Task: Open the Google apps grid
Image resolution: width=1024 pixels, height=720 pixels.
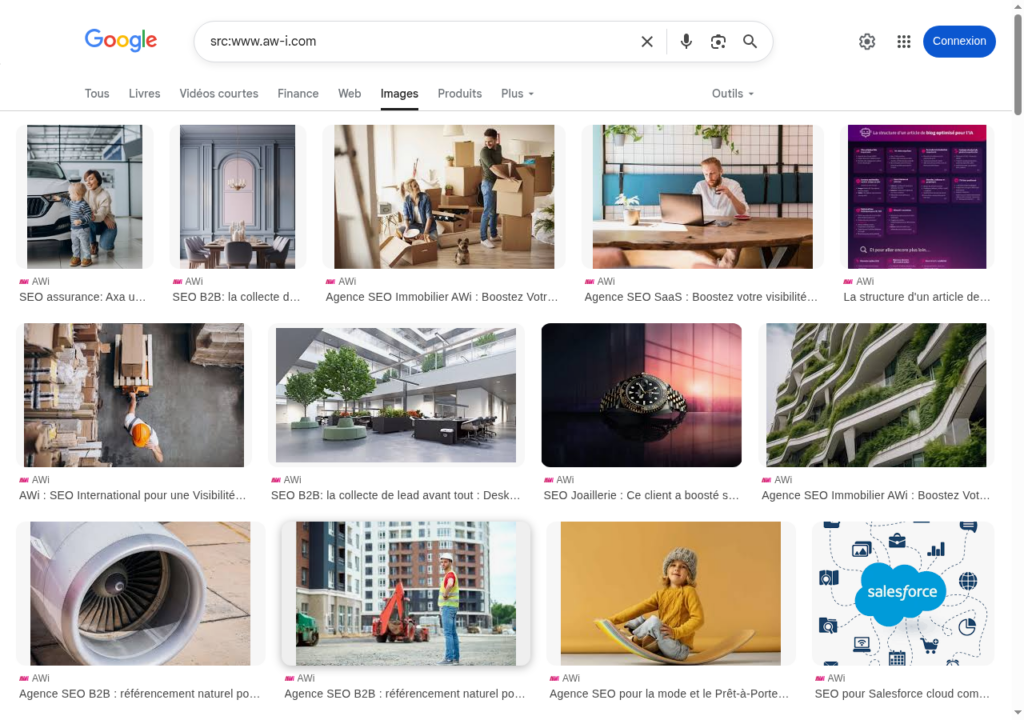Action: pyautogui.click(x=904, y=41)
